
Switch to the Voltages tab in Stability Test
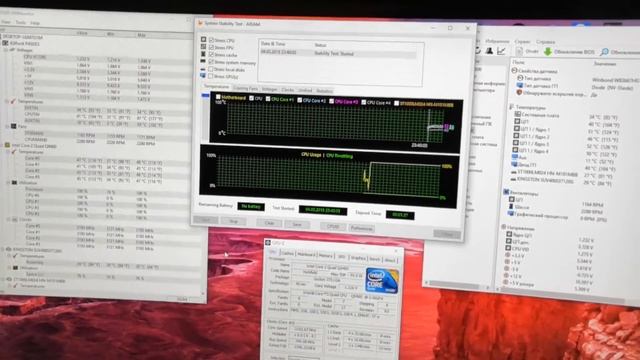269,89
